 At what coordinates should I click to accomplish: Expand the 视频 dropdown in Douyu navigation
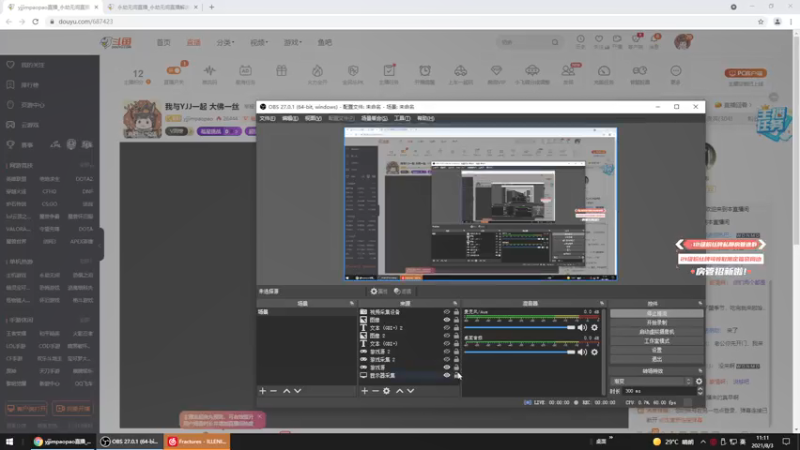259,42
